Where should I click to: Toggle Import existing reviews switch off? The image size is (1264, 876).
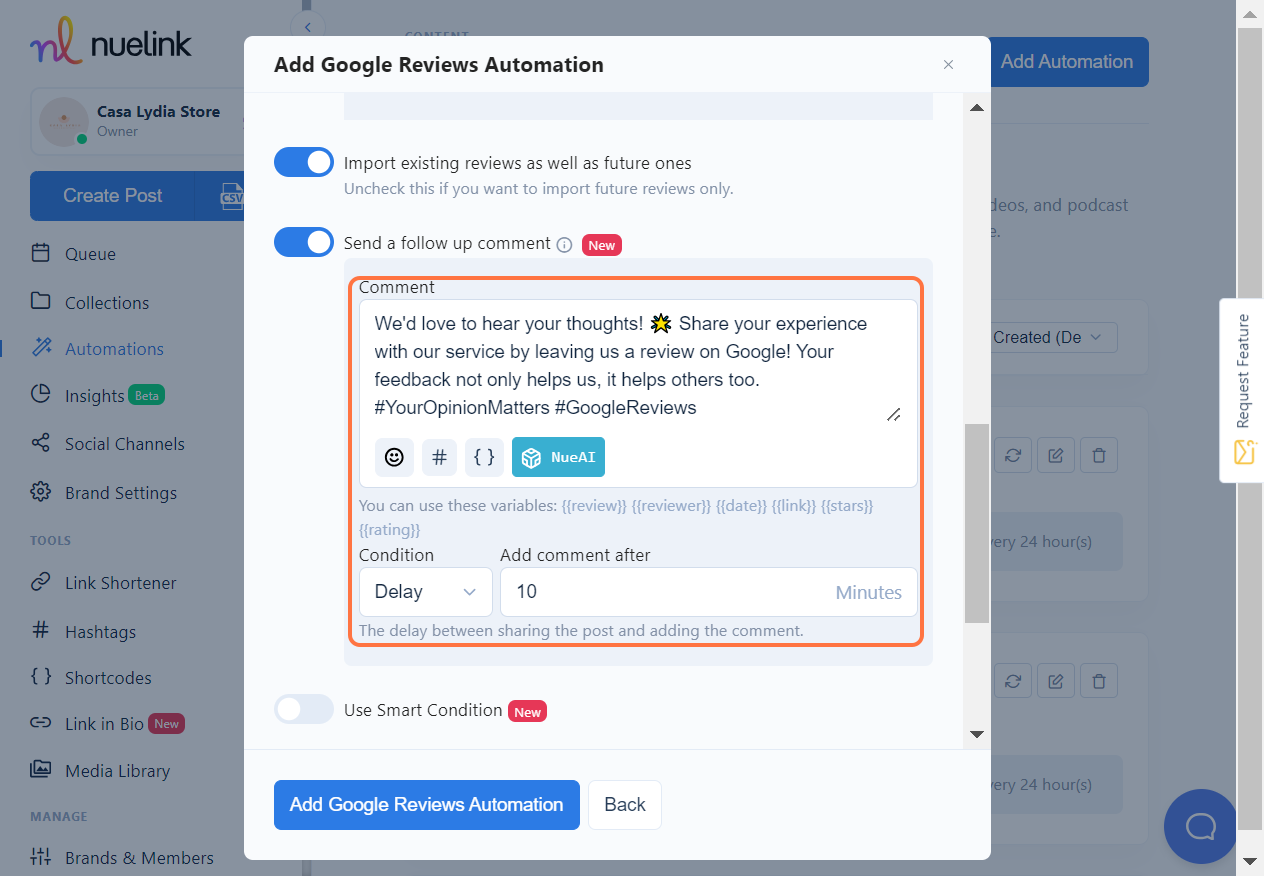[x=304, y=162]
